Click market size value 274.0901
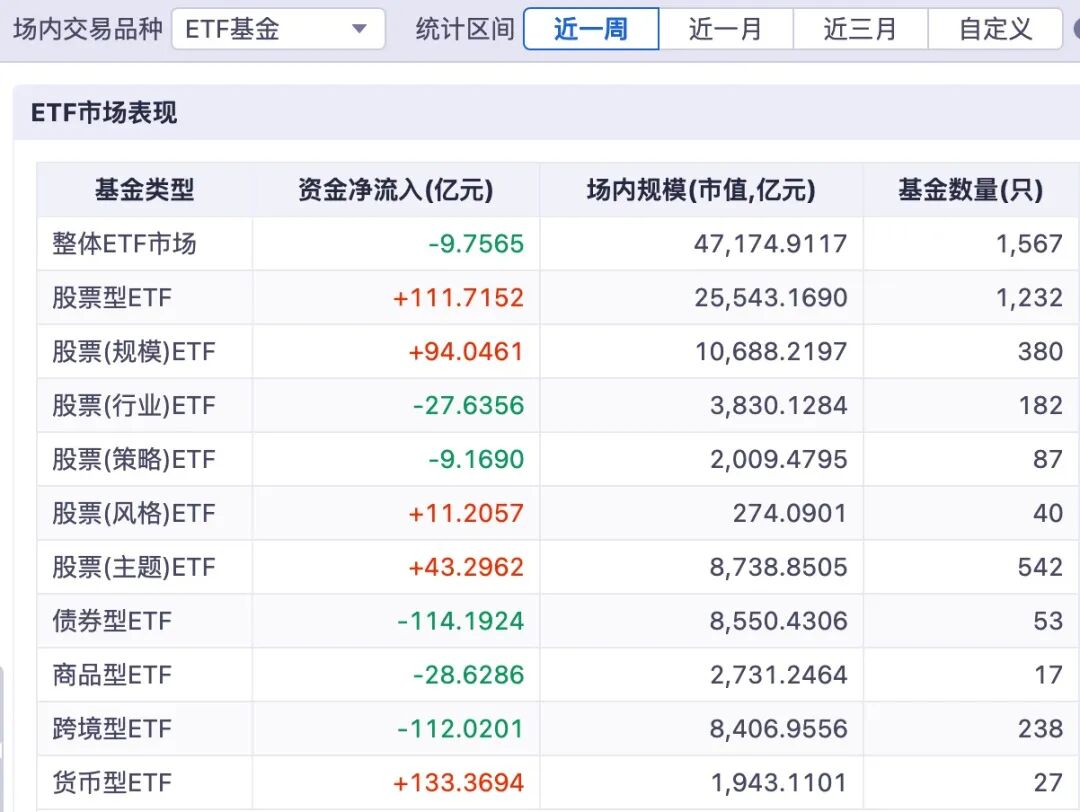The width and height of the screenshot is (1080, 812). click(x=790, y=513)
